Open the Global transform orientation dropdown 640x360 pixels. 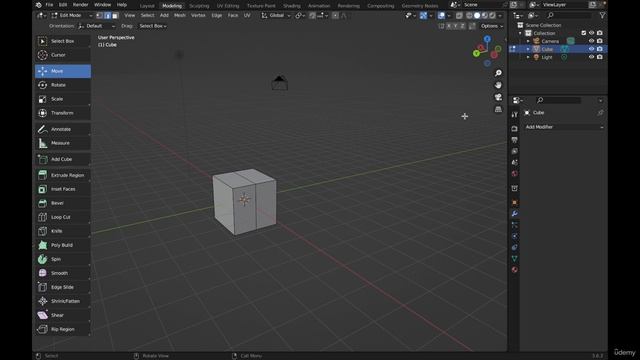(x=276, y=16)
